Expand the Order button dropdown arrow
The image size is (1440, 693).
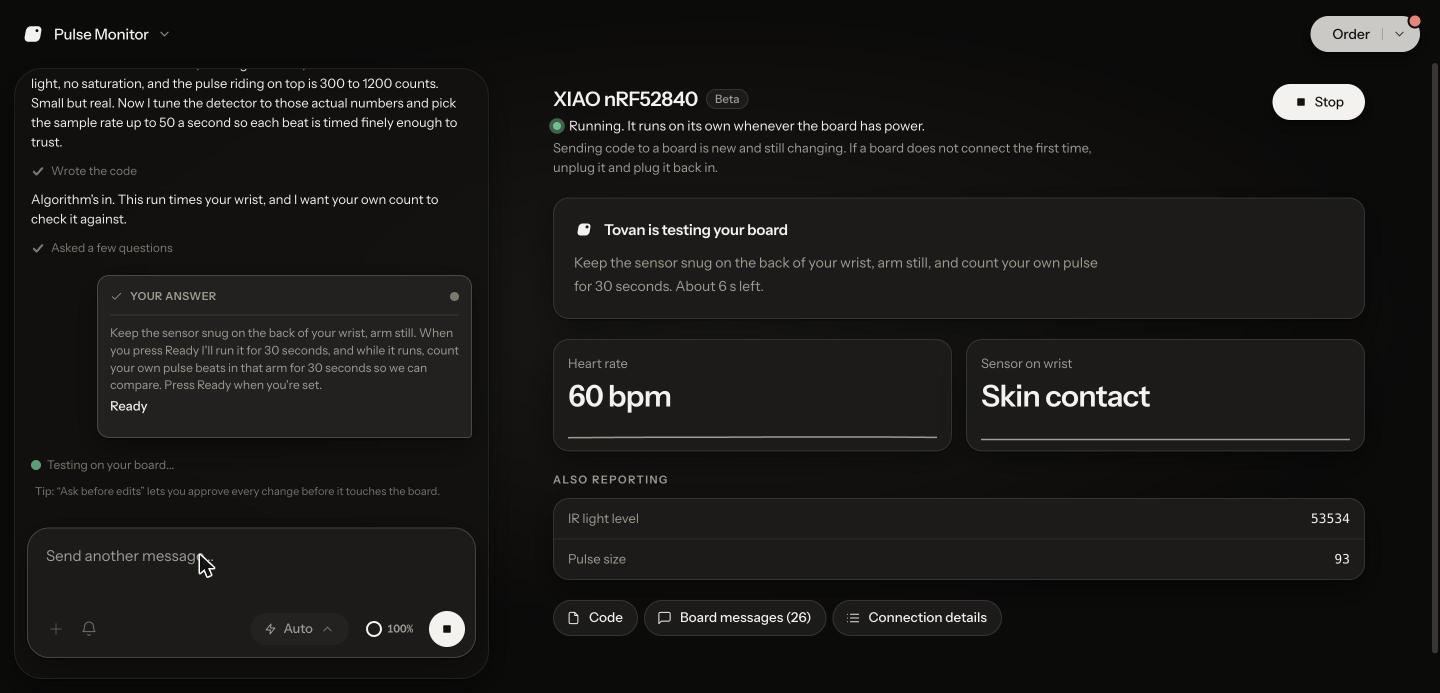point(1400,34)
